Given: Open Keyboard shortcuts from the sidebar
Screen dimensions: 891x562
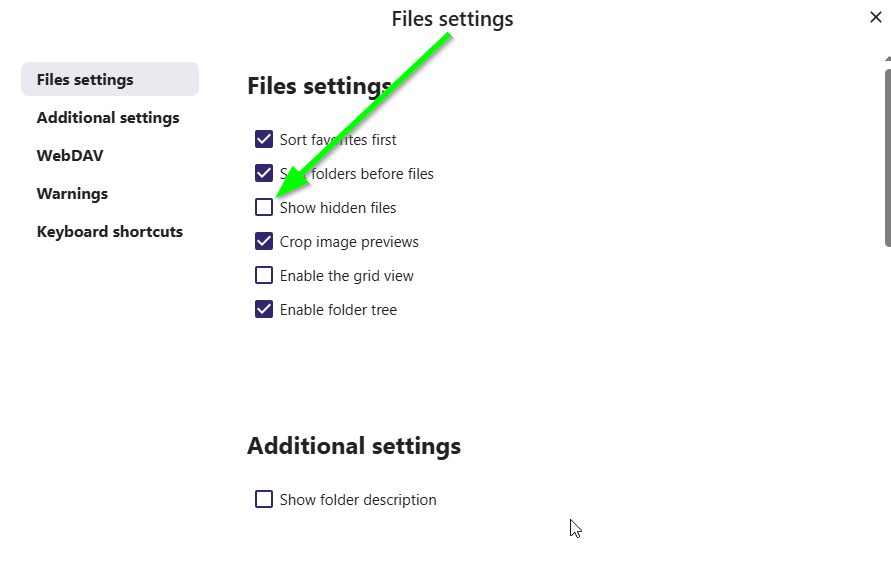Looking at the screenshot, I should coord(110,232).
